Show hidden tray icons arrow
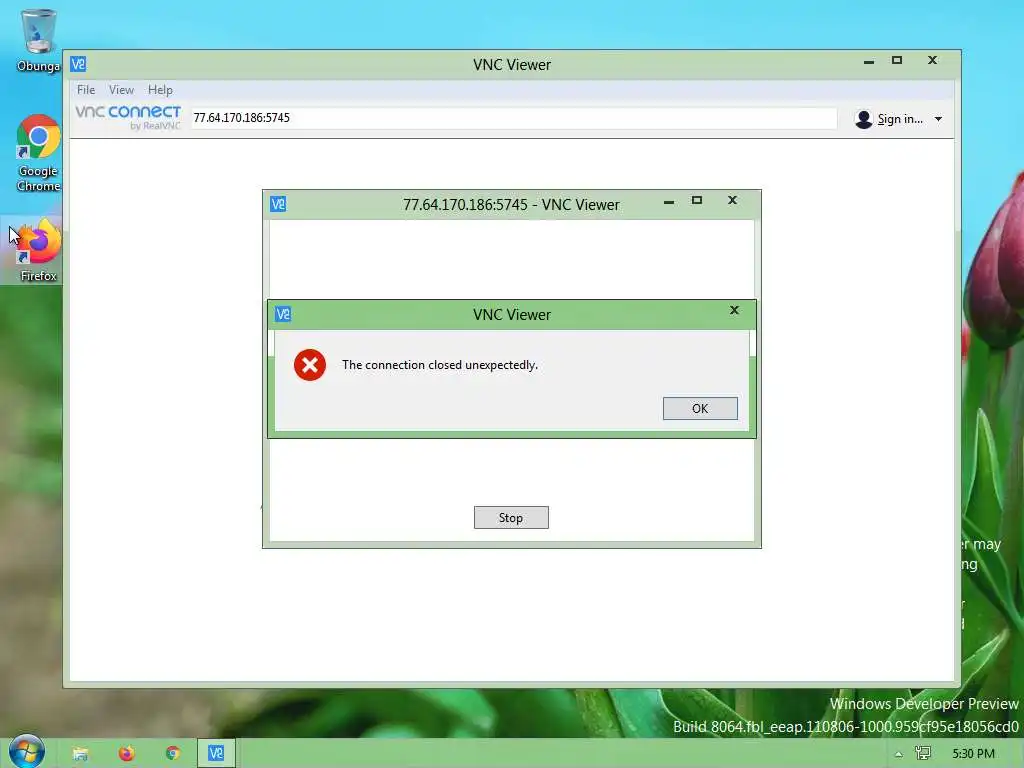Screen dimensions: 1024x768 [899, 754]
